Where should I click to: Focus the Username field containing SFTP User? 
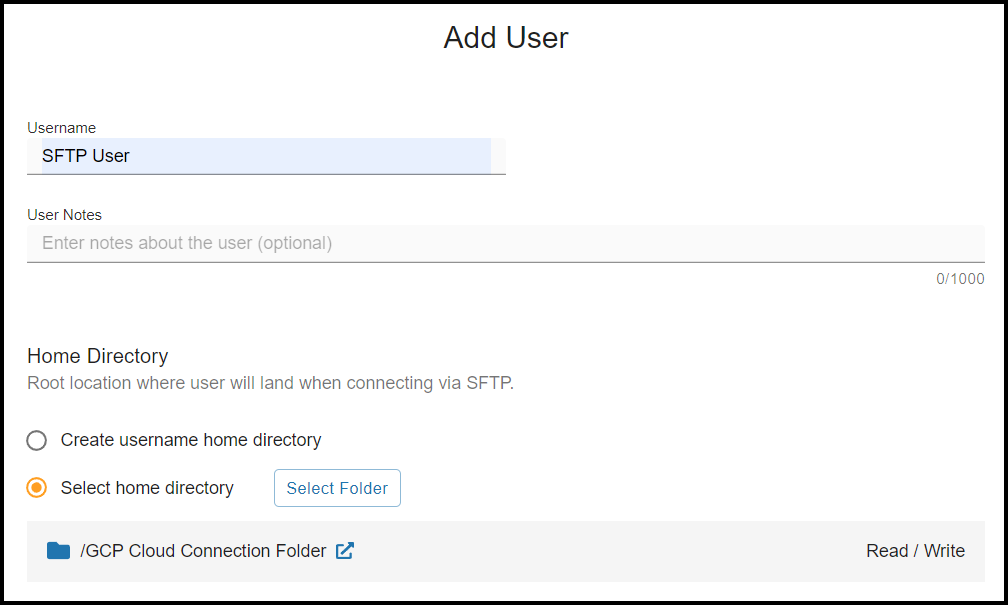(266, 156)
